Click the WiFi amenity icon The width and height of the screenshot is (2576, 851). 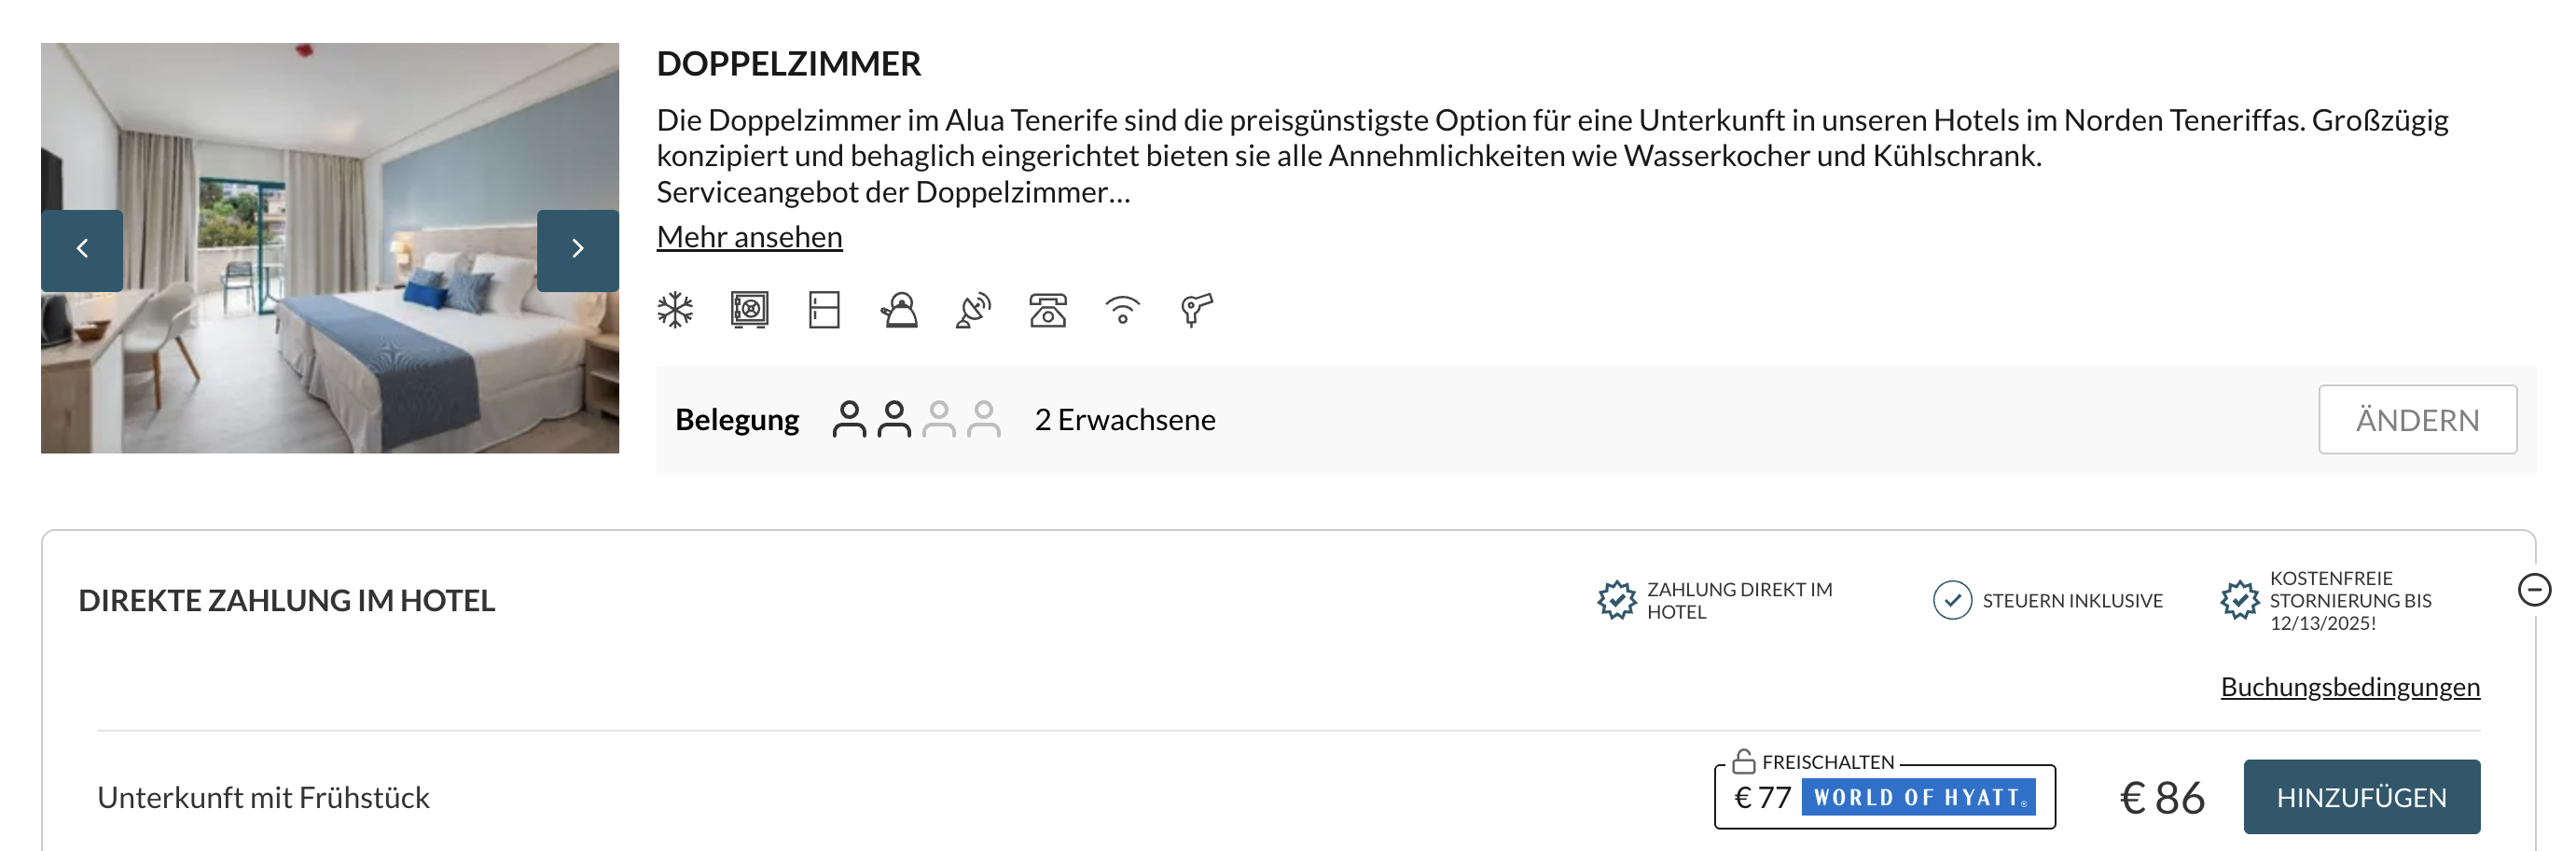[1122, 310]
